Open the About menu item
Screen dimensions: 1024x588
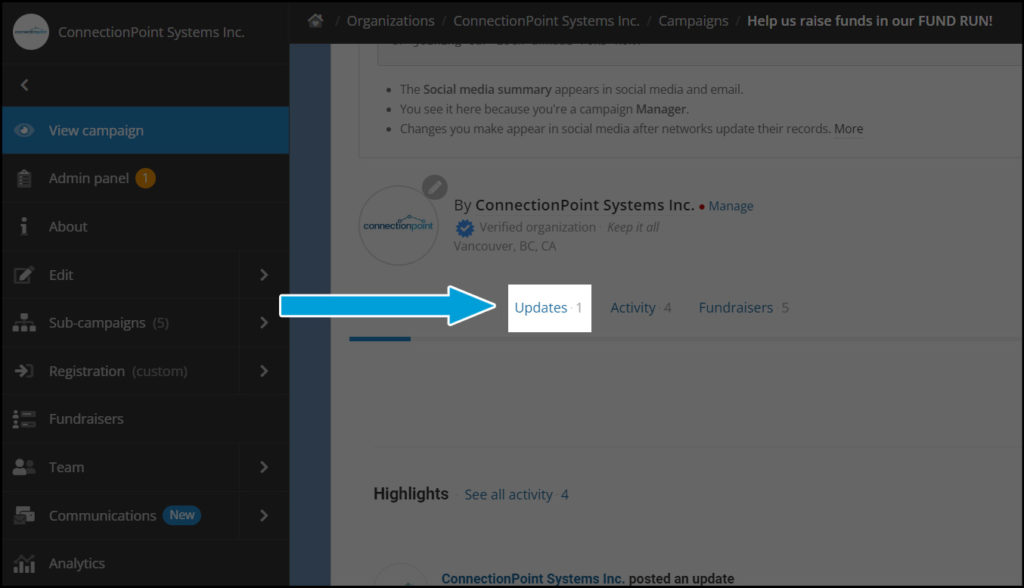(146, 227)
